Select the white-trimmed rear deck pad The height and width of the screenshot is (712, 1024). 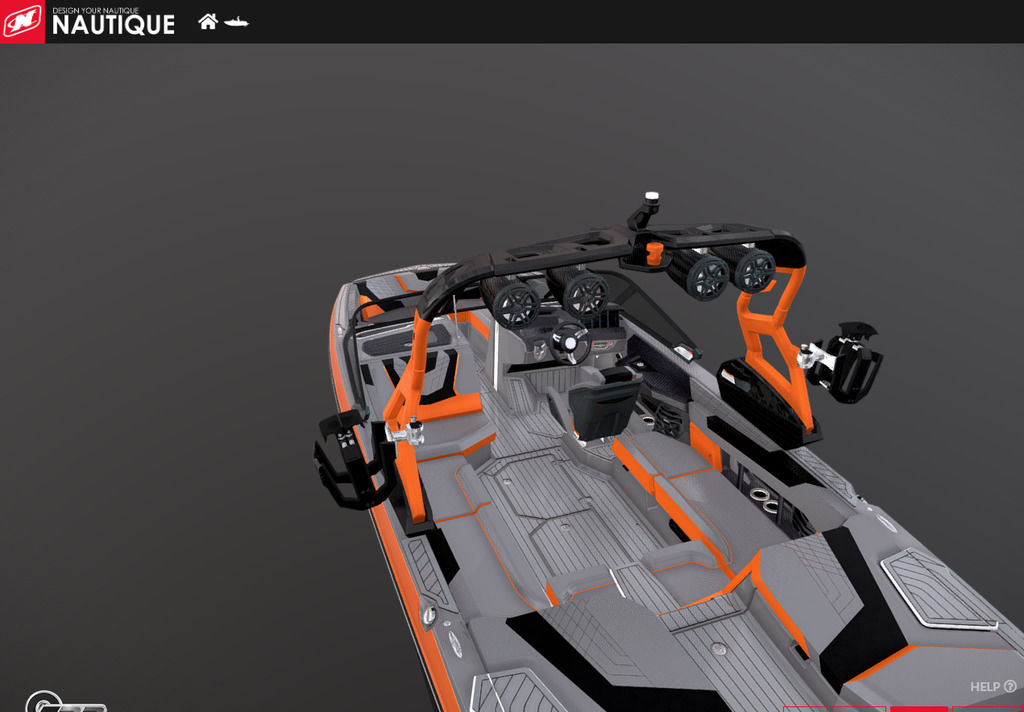coord(935,590)
